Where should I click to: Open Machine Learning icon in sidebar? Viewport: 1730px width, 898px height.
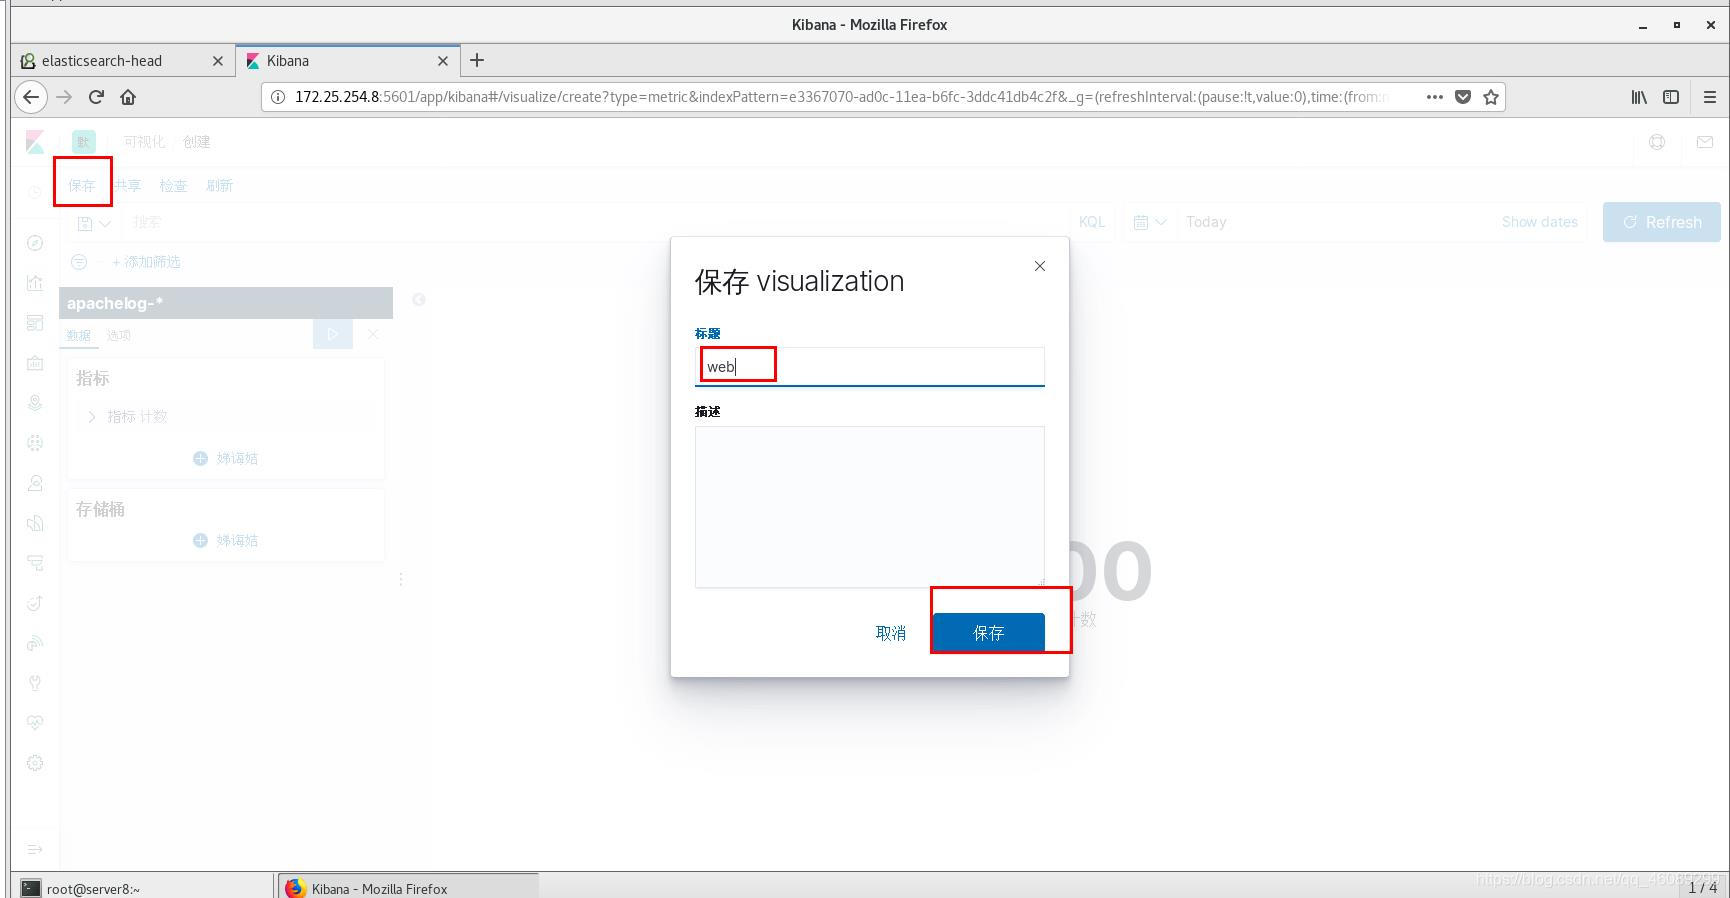(35, 443)
